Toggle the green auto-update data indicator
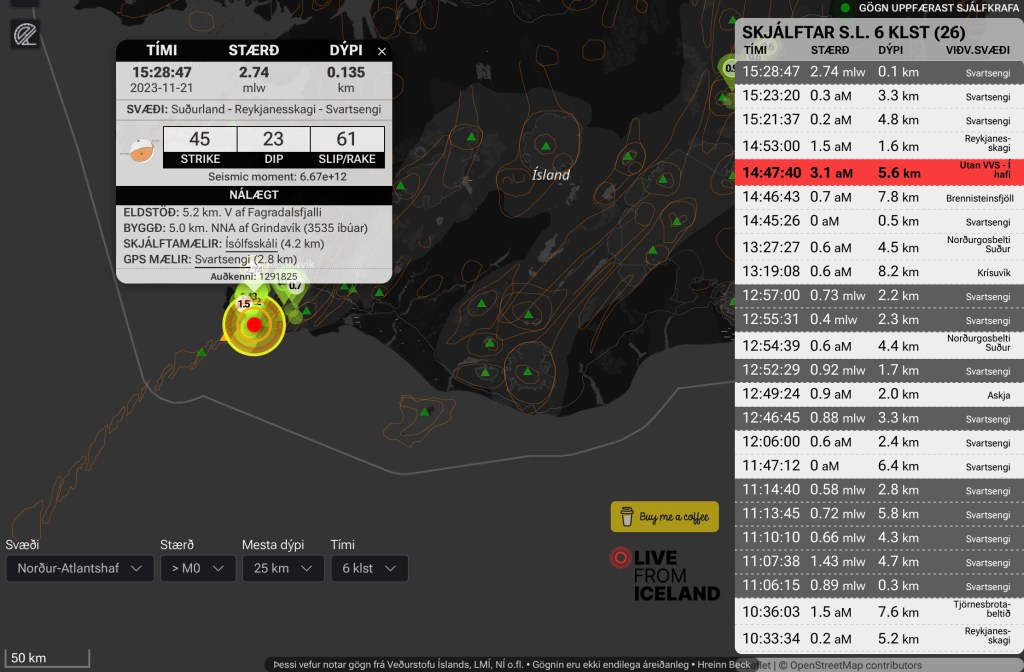 (846, 7)
